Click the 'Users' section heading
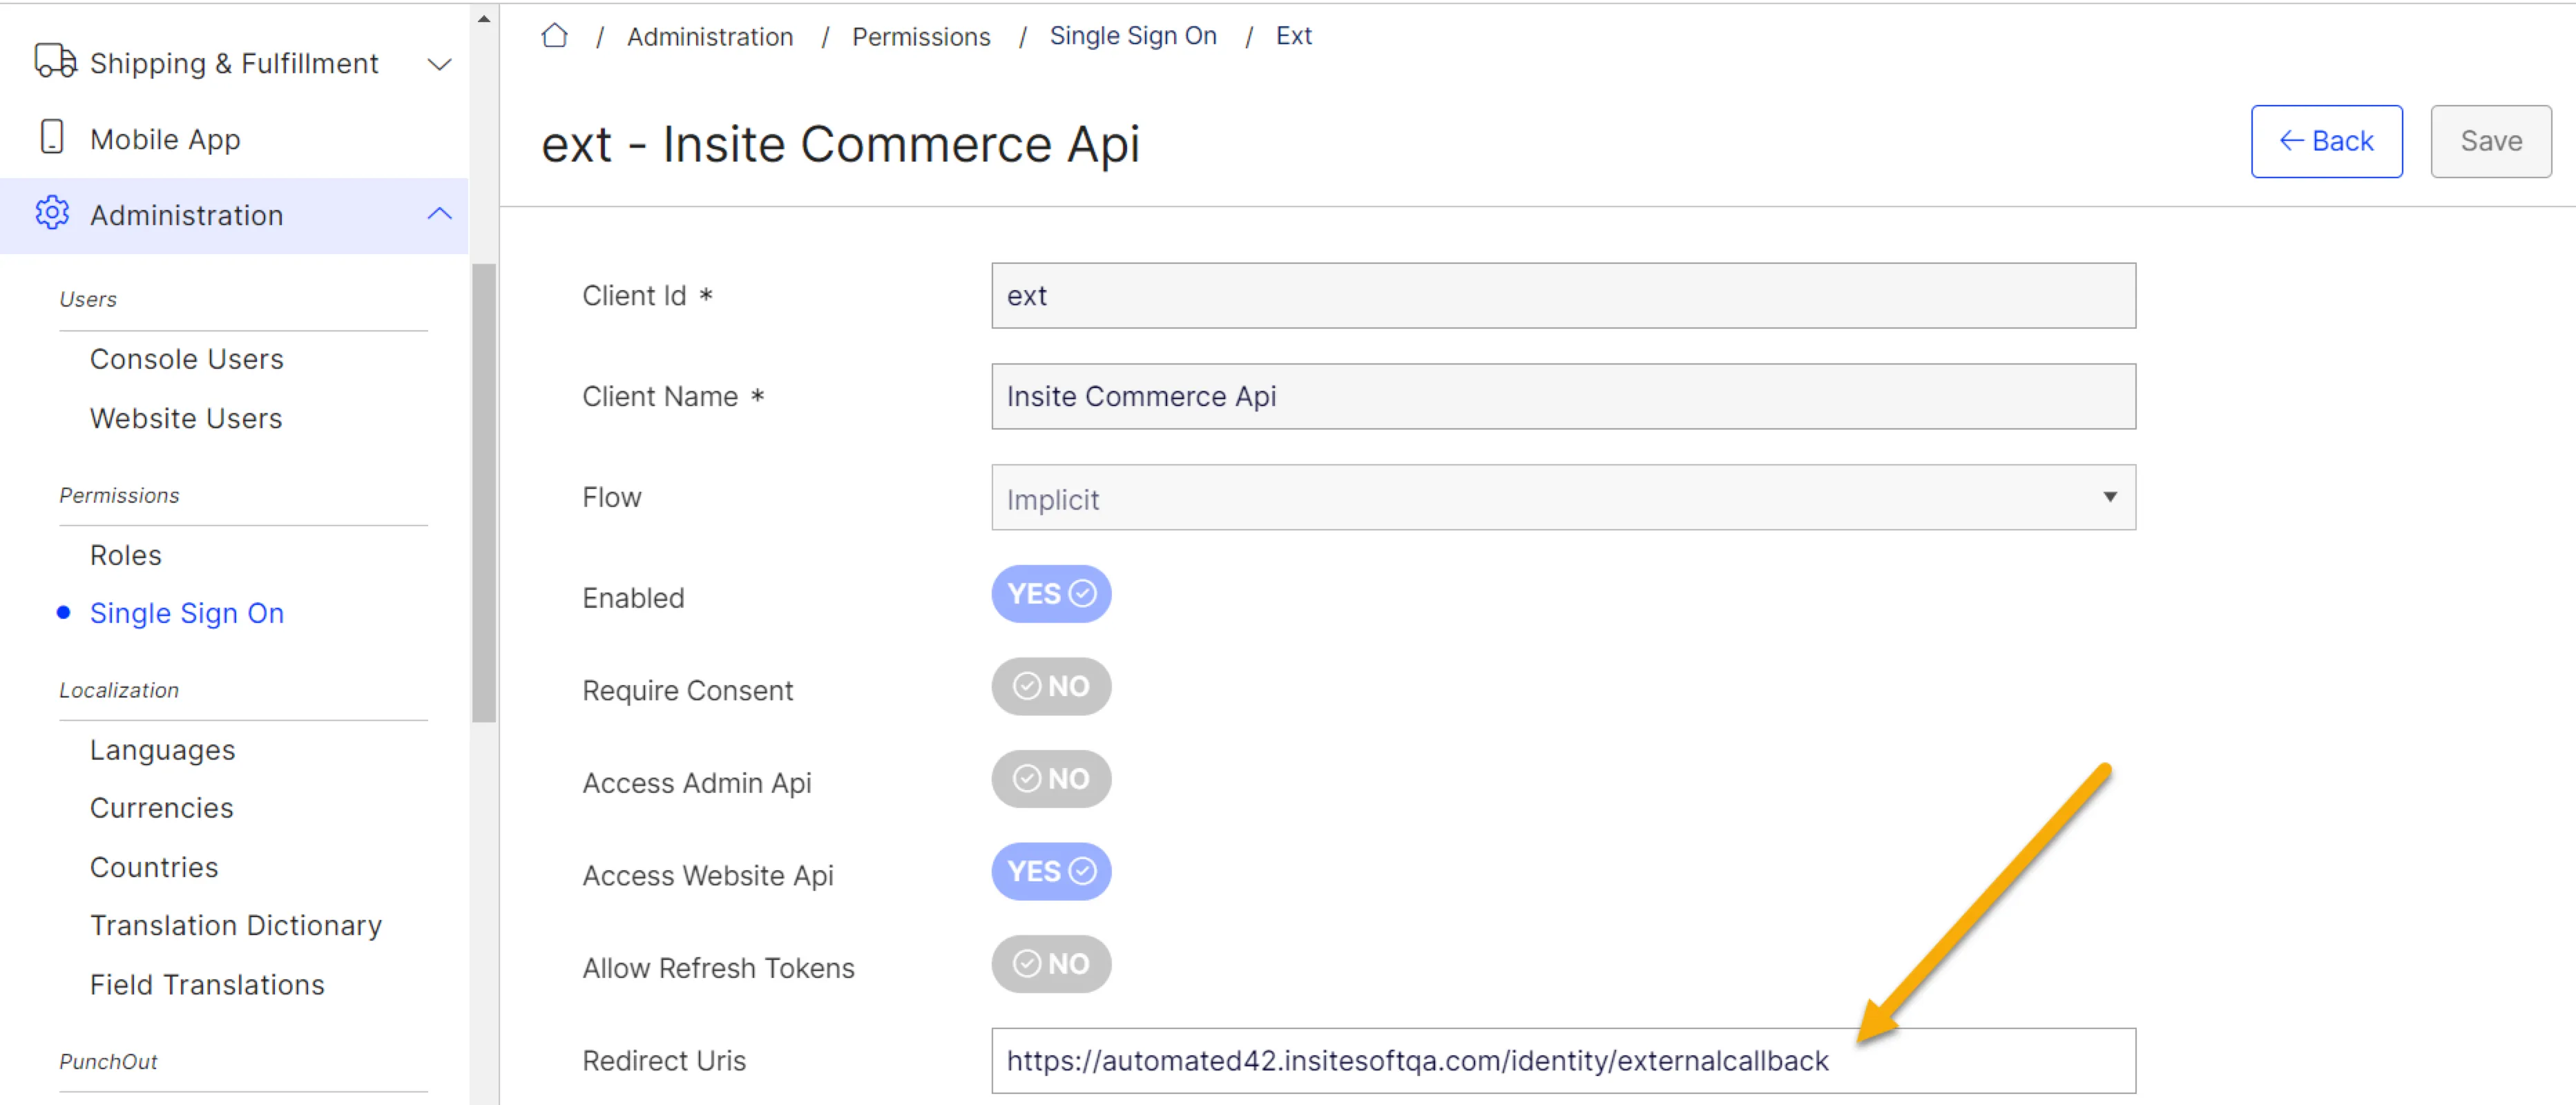The image size is (2576, 1105). [88, 299]
